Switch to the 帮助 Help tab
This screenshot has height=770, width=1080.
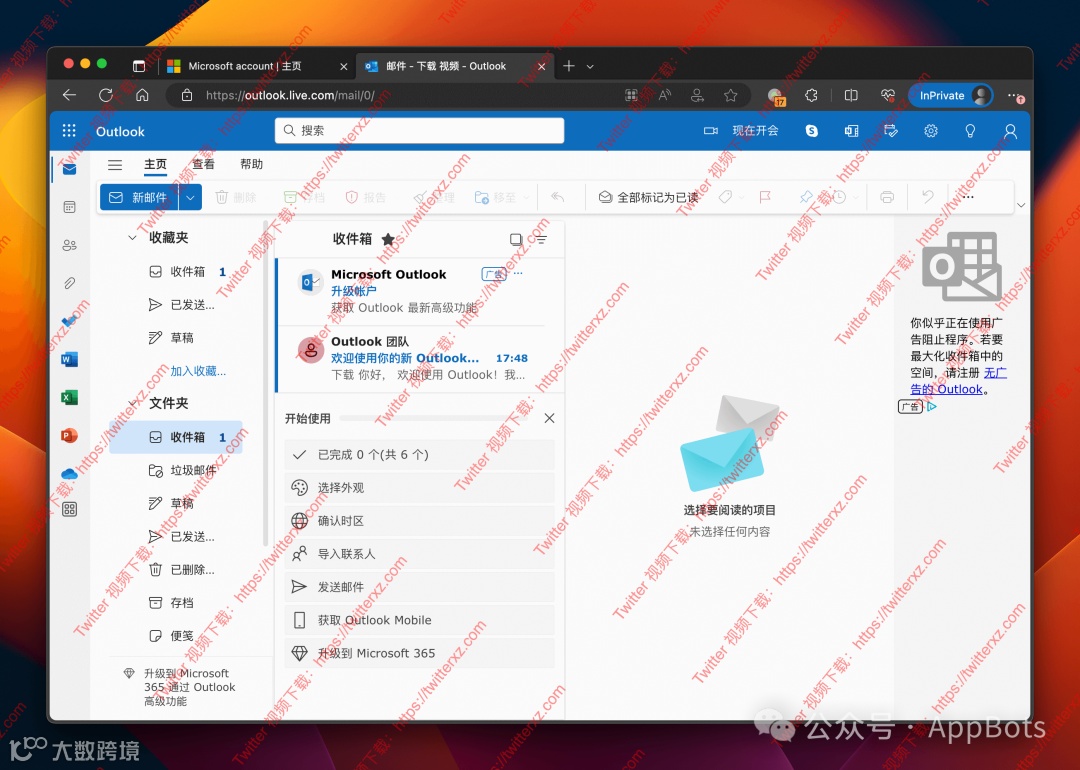point(251,164)
